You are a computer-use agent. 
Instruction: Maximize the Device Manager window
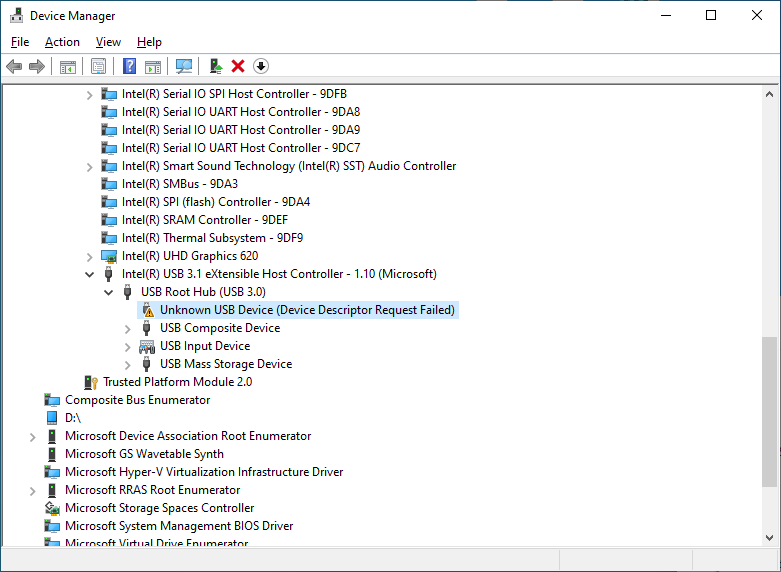(x=711, y=15)
